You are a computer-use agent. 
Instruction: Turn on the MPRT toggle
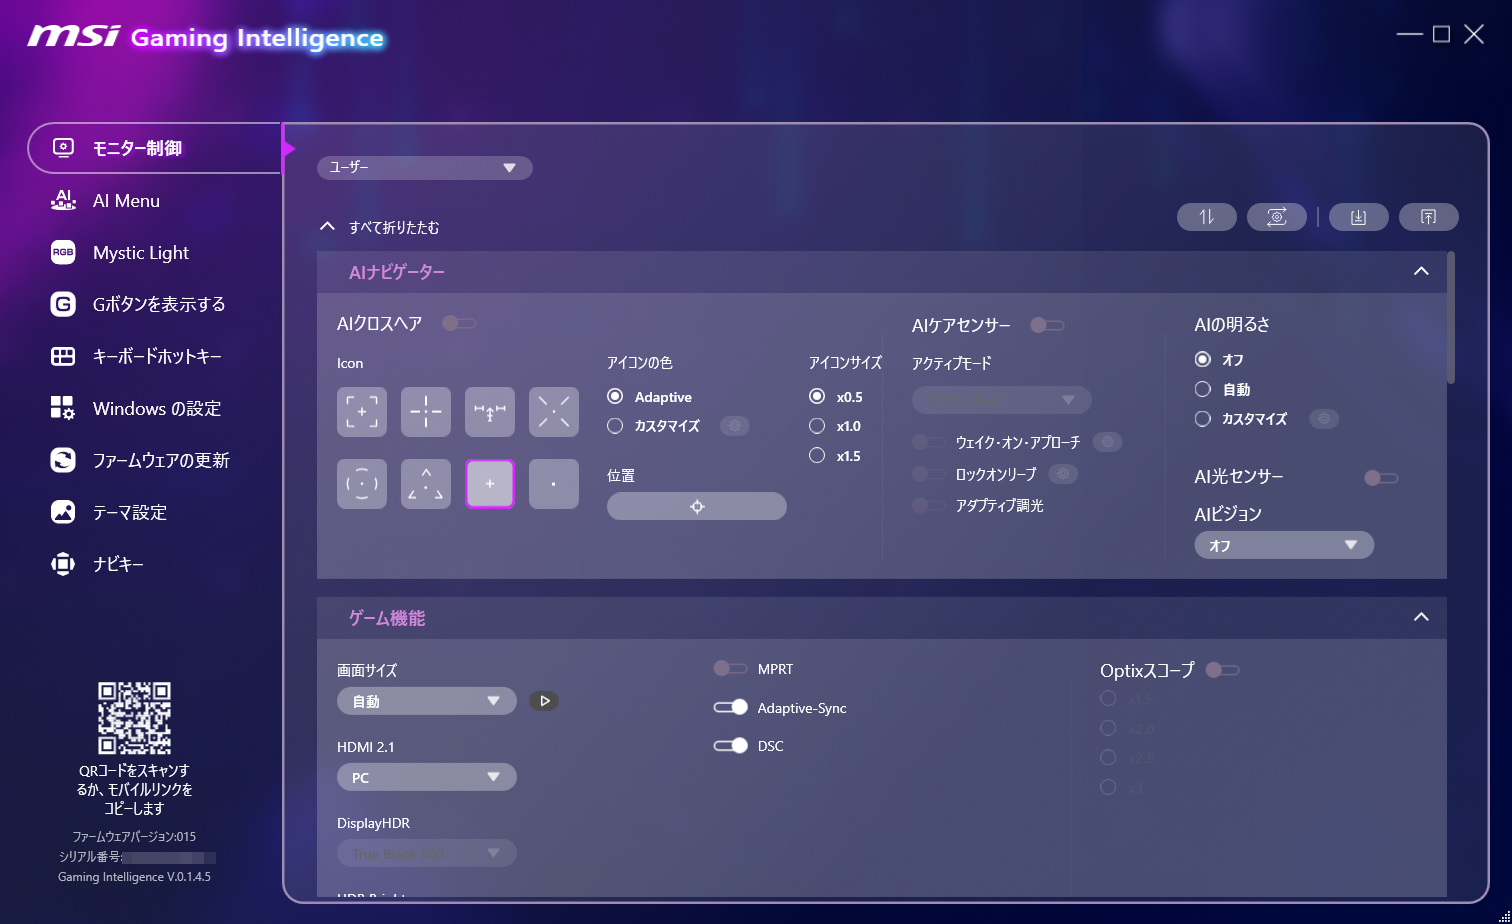click(729, 668)
